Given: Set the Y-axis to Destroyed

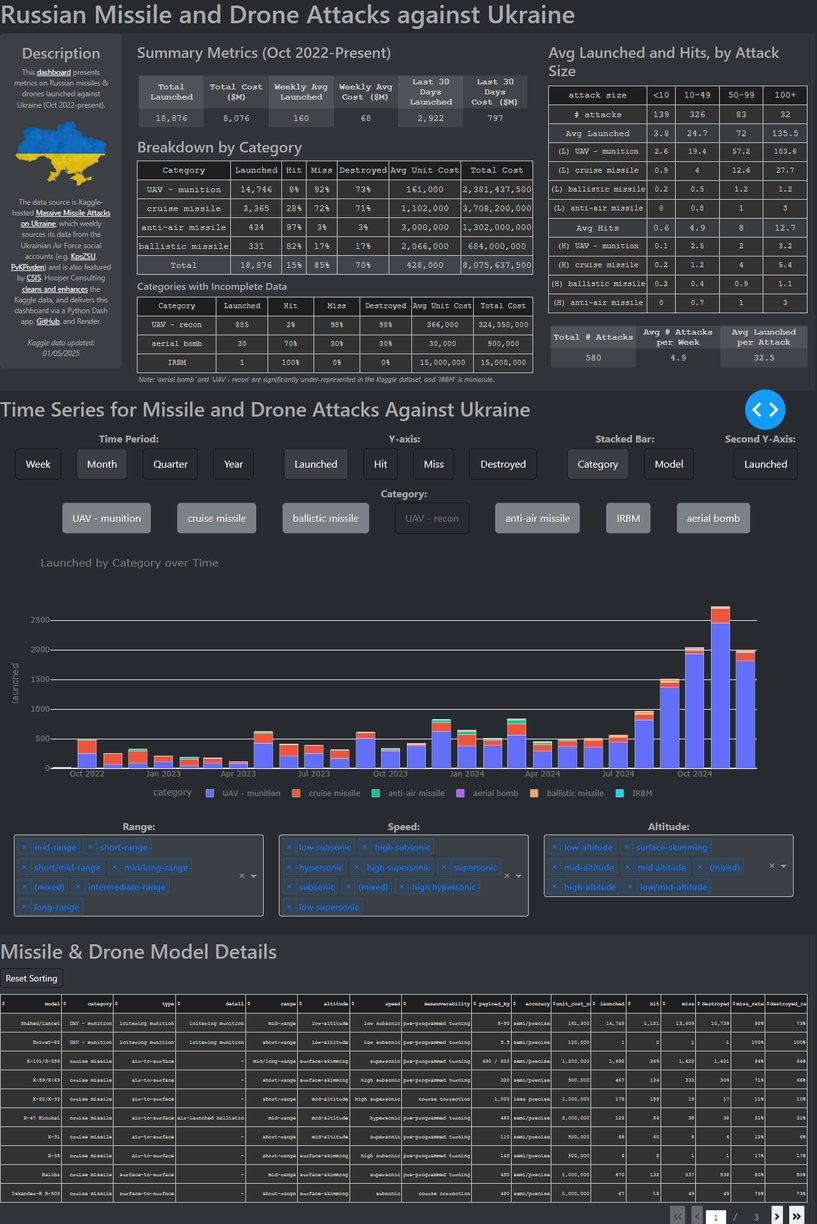Looking at the screenshot, I should 503,464.
